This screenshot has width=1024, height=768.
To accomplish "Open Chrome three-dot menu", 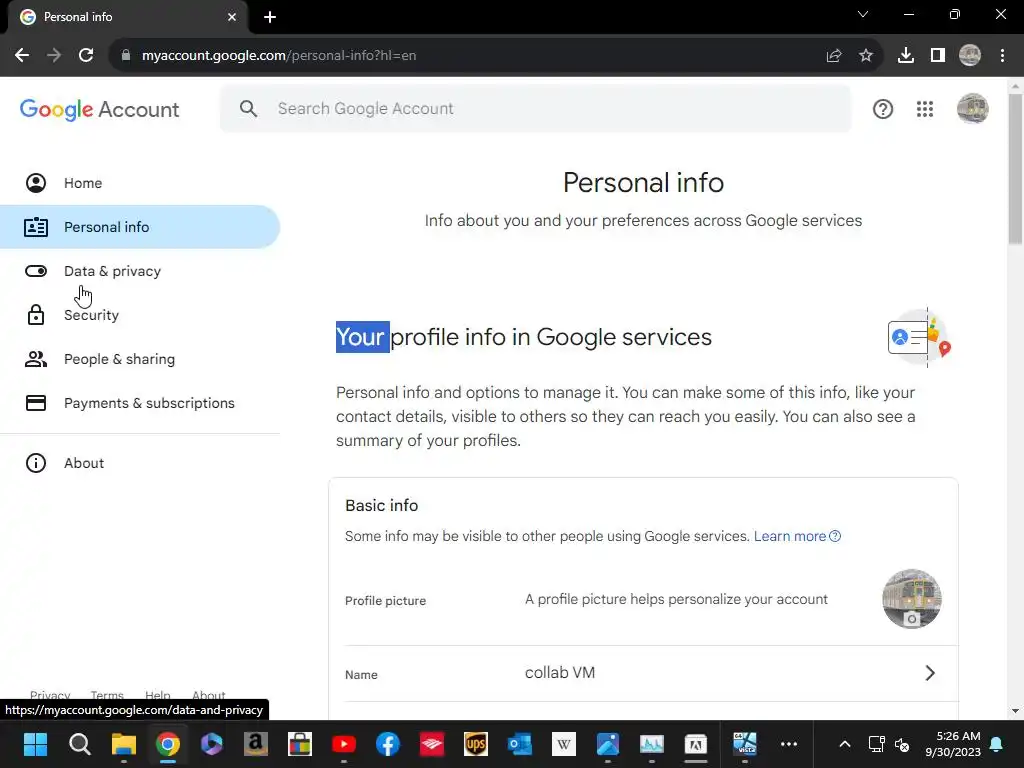I will [1002, 56].
